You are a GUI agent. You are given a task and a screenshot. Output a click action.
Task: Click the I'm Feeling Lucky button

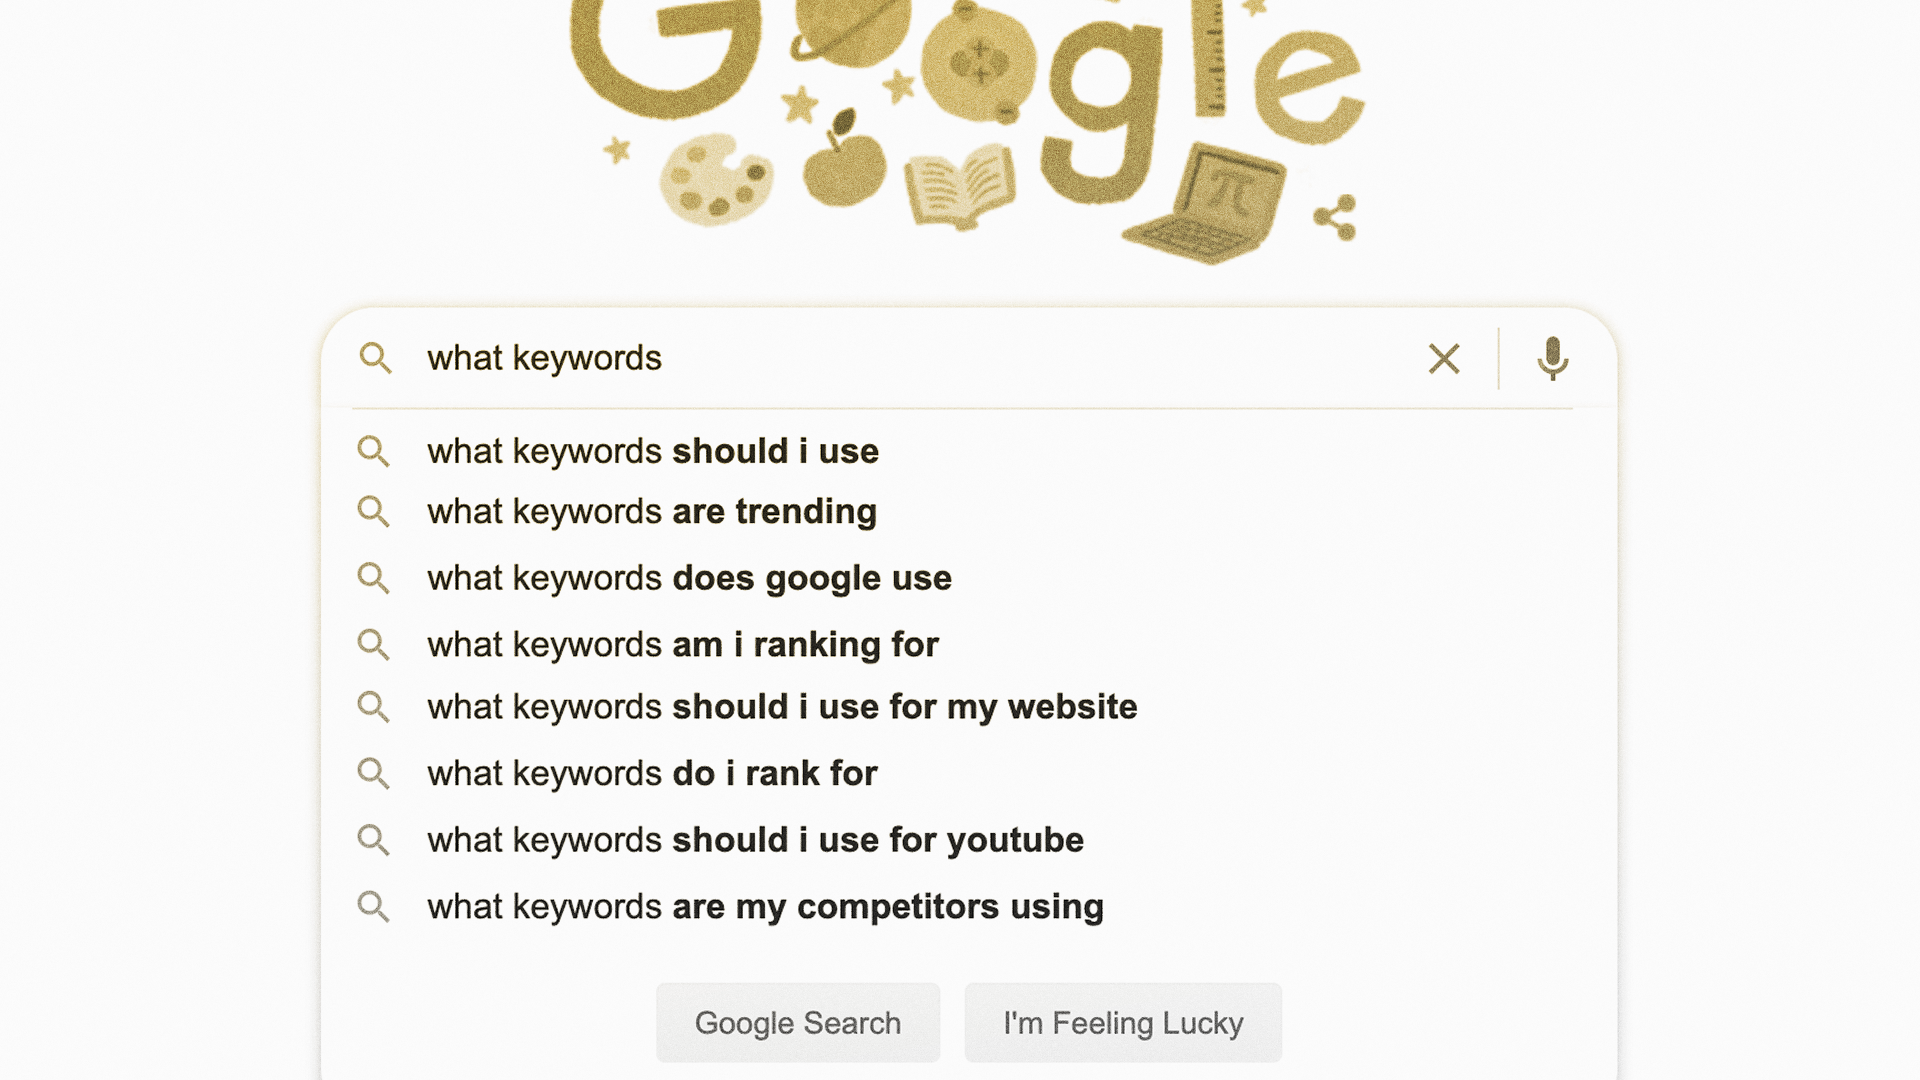click(1123, 1022)
